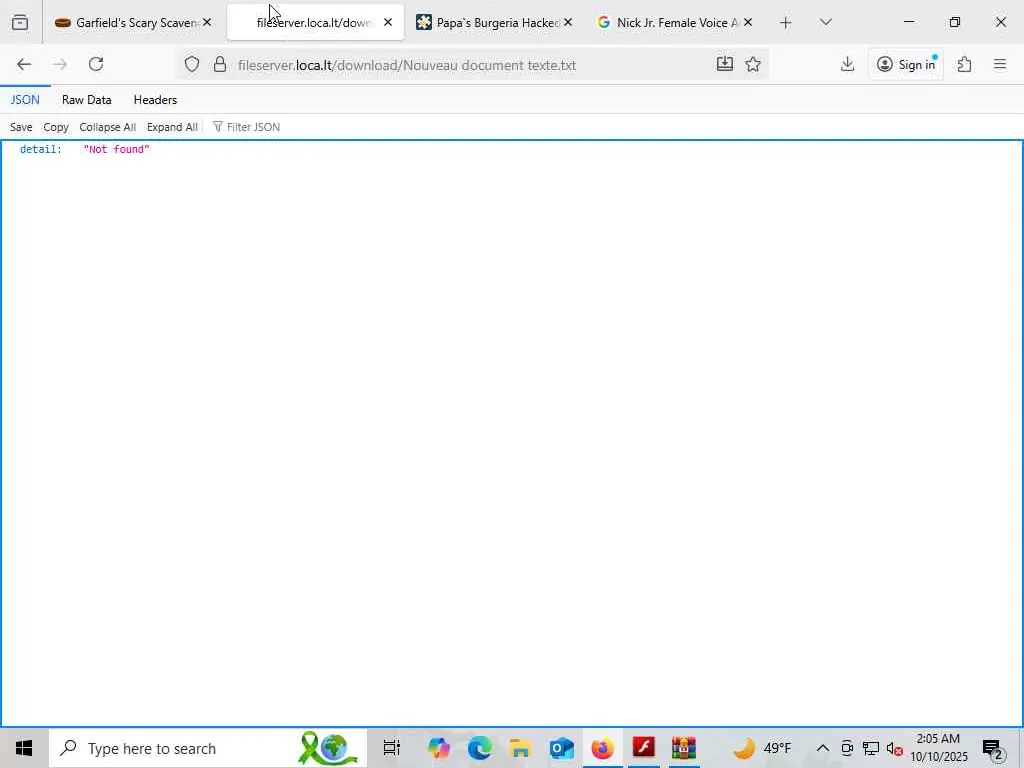
Task: Open Firefox View recent browsing icon
Action: click(20, 23)
